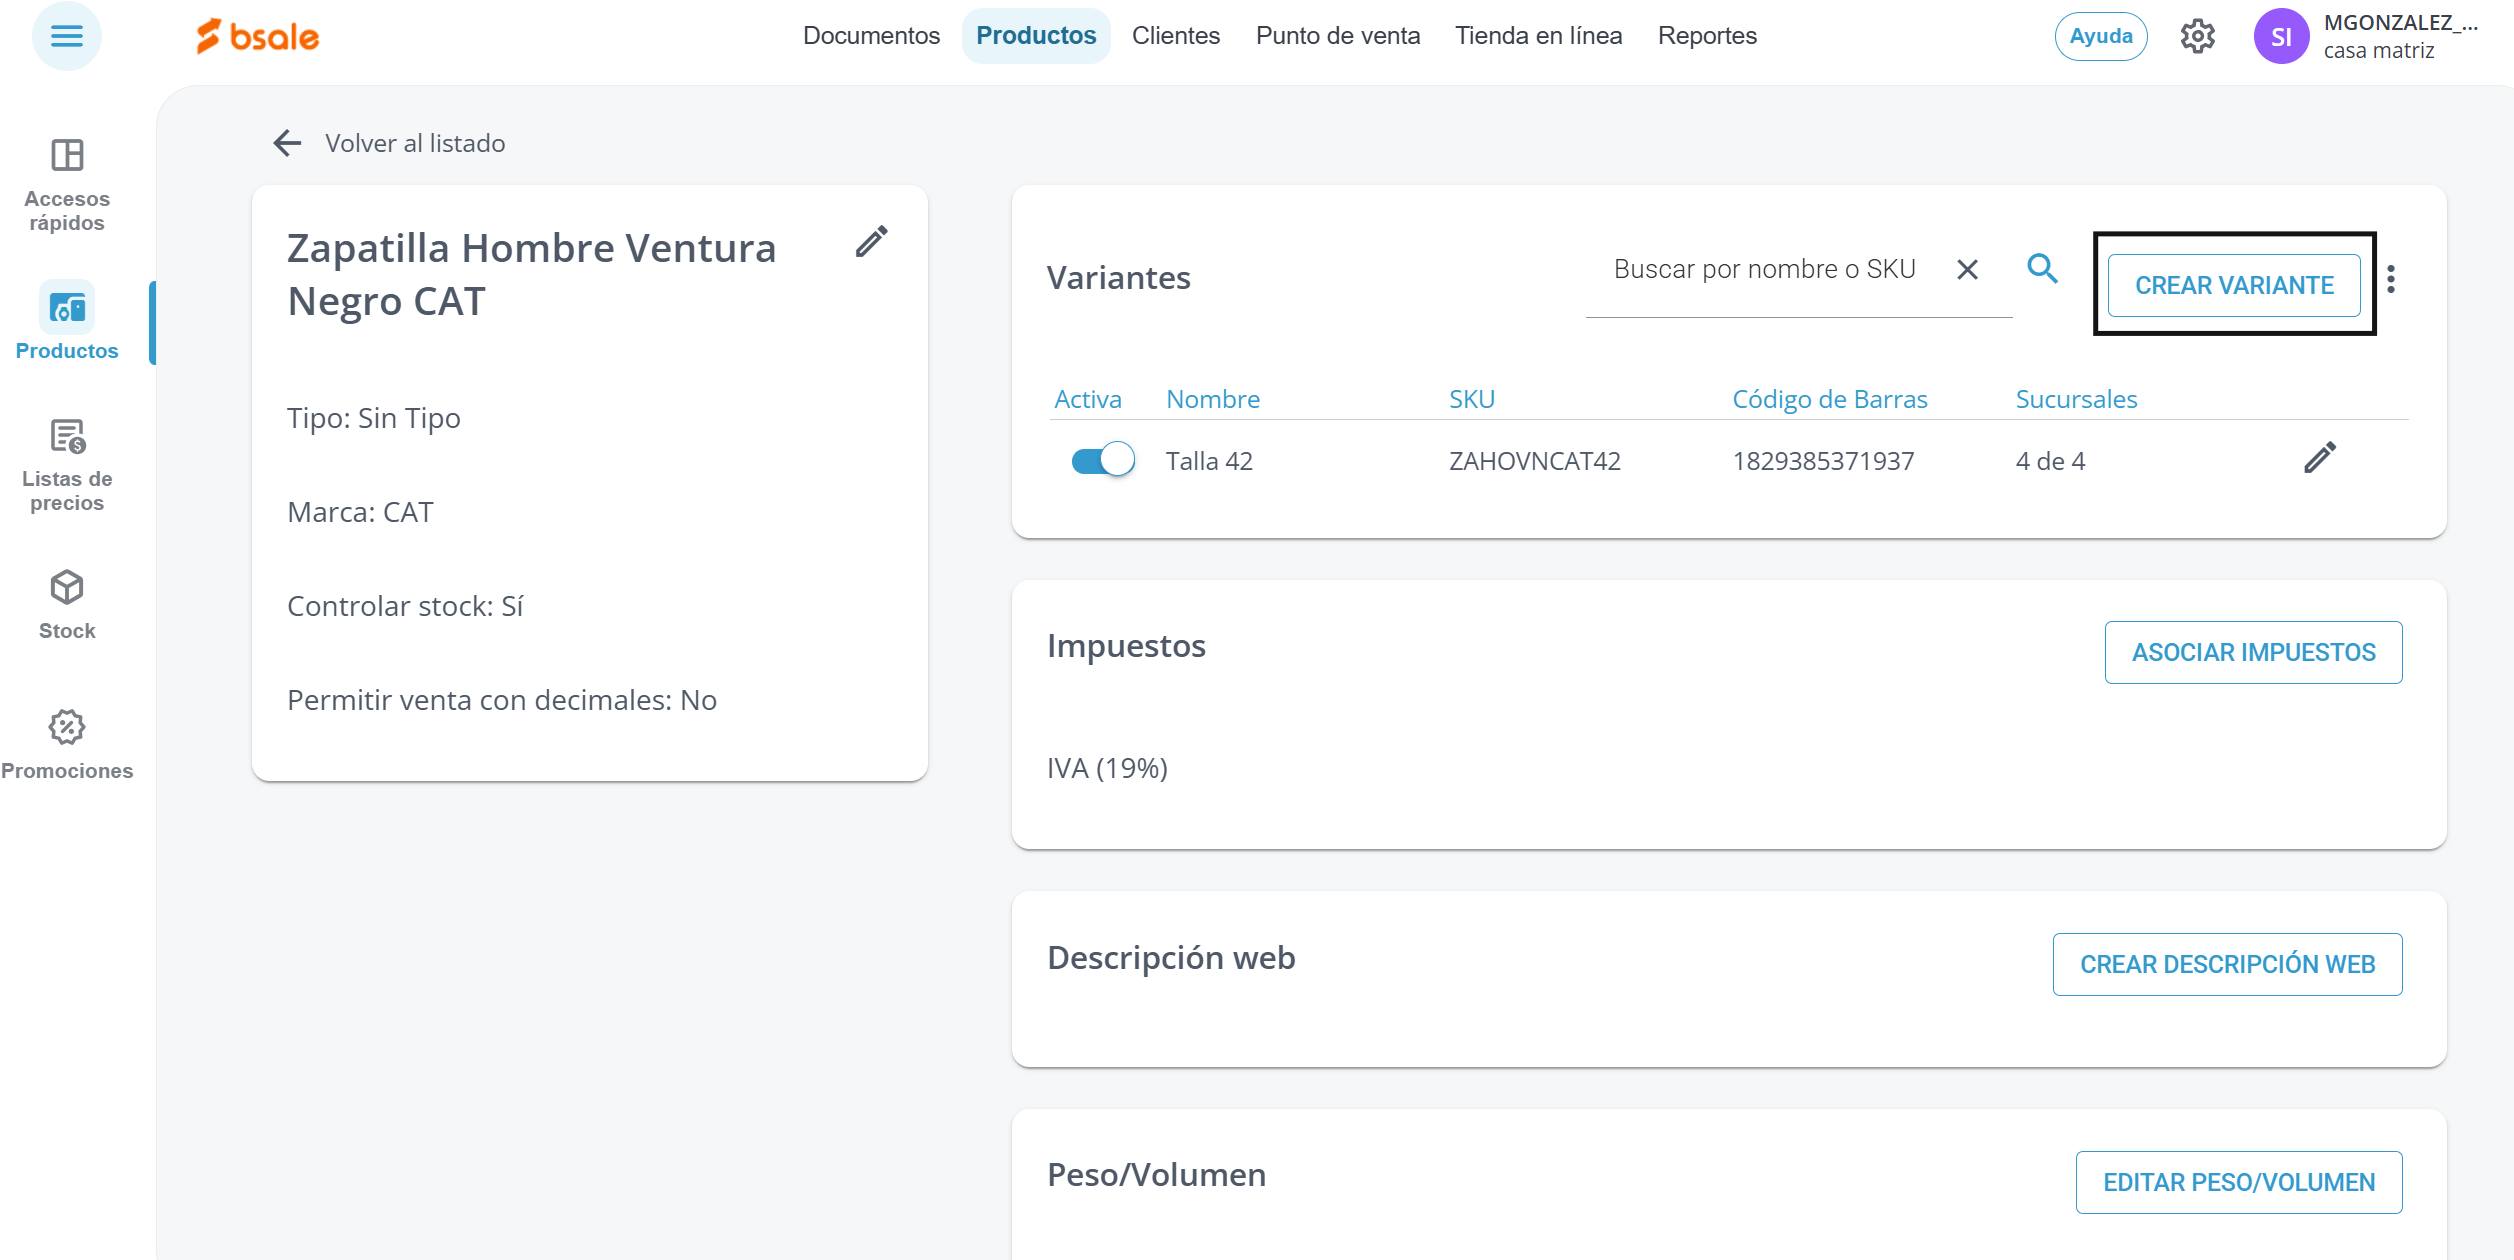The height and width of the screenshot is (1260, 2514).
Task: Click the settings gear icon
Action: click(2197, 37)
